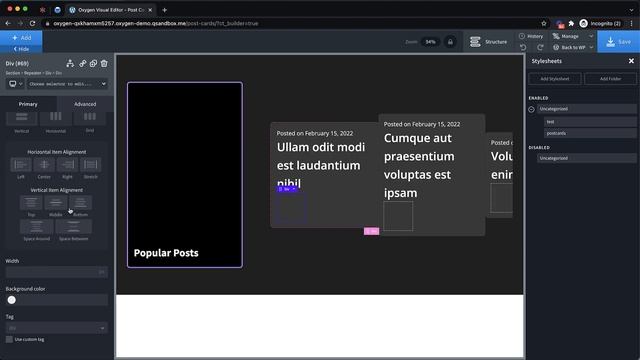This screenshot has width=640, height=360.
Task: Close the Stylesheets panel
Action: tap(631, 61)
